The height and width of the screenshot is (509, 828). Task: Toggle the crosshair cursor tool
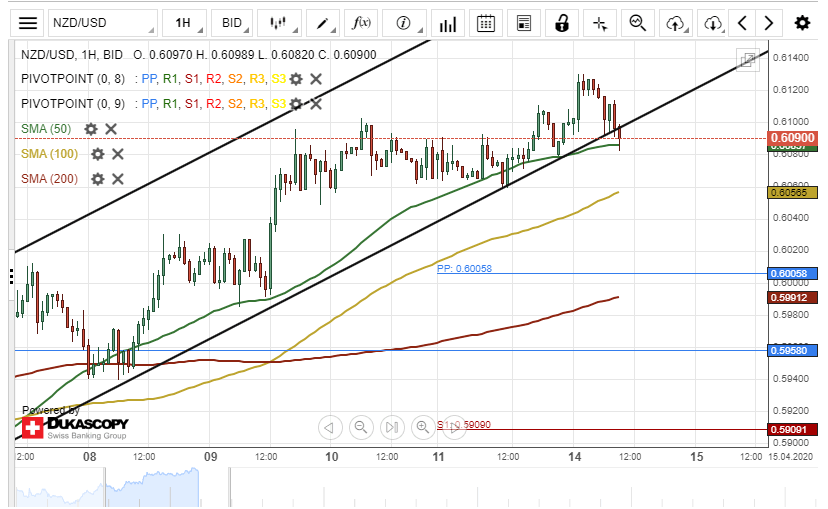click(x=599, y=23)
